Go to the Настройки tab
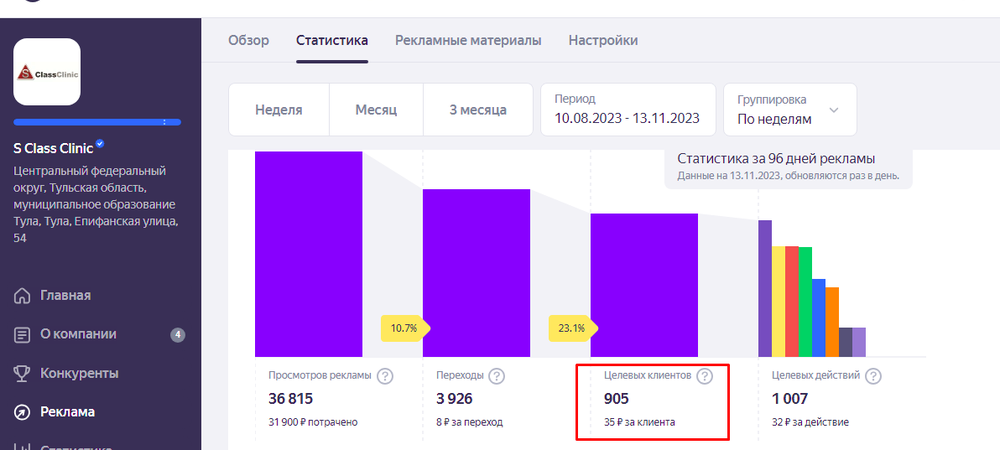 pos(603,40)
